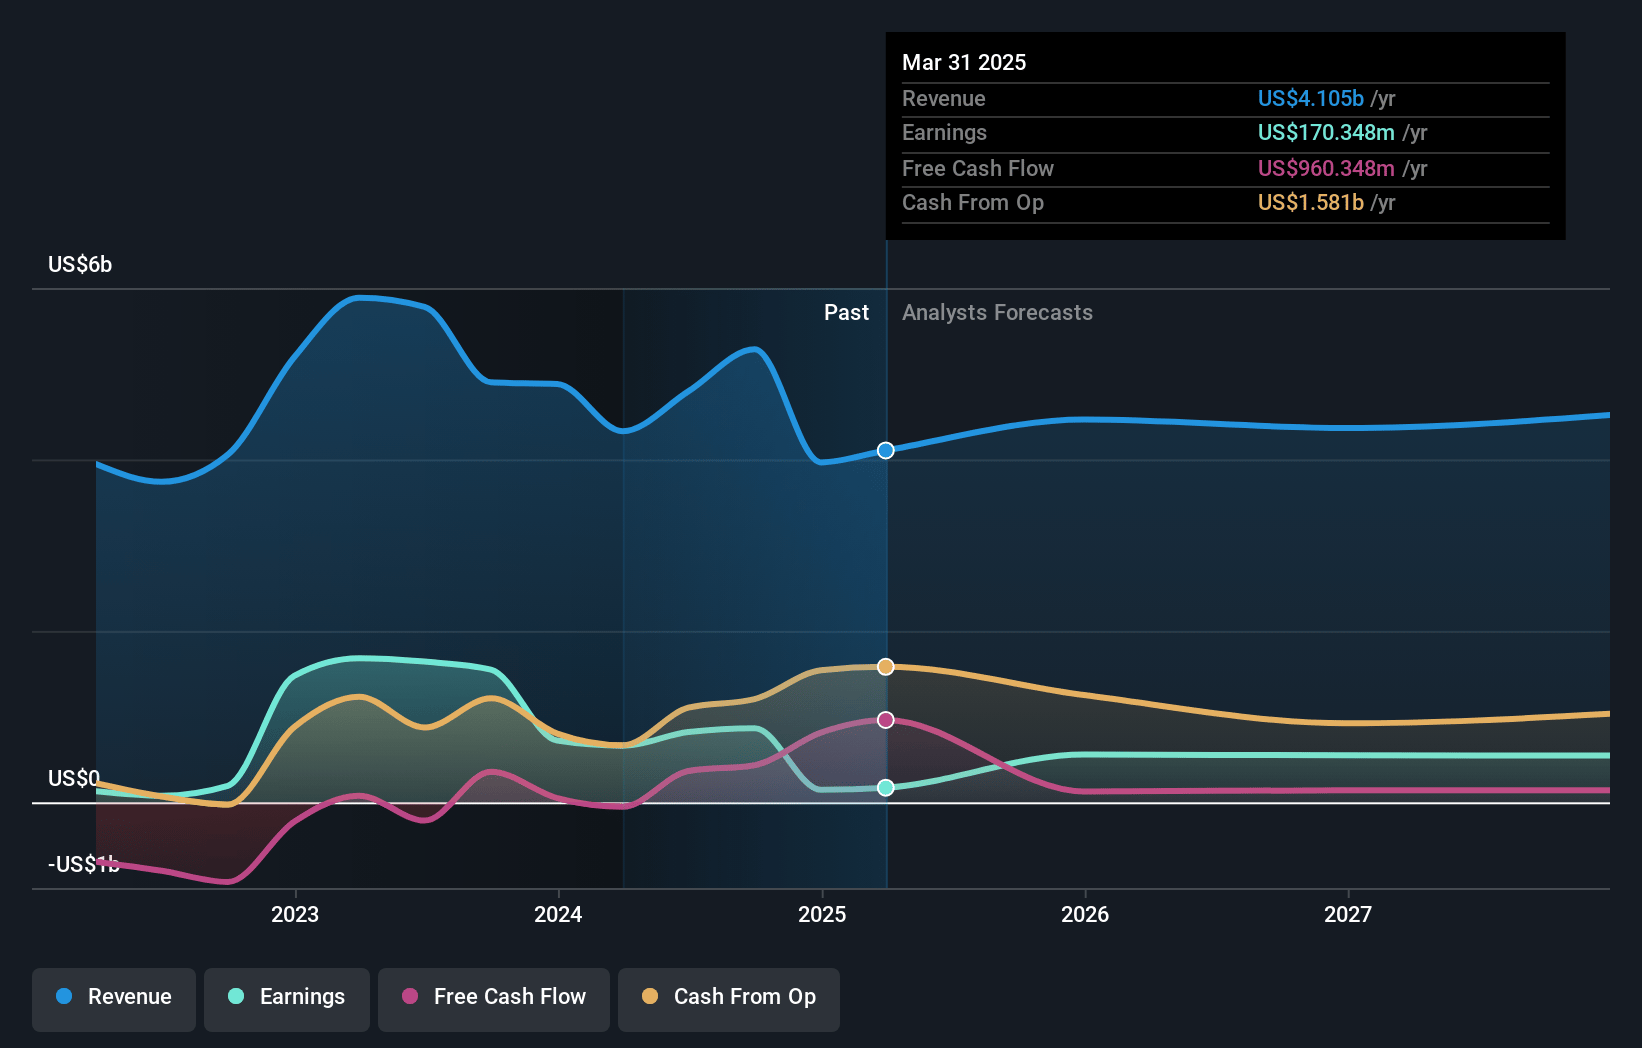Screen dimensions: 1642x1048
Task: Click the Analysts Forecasts label
Action: click(997, 312)
